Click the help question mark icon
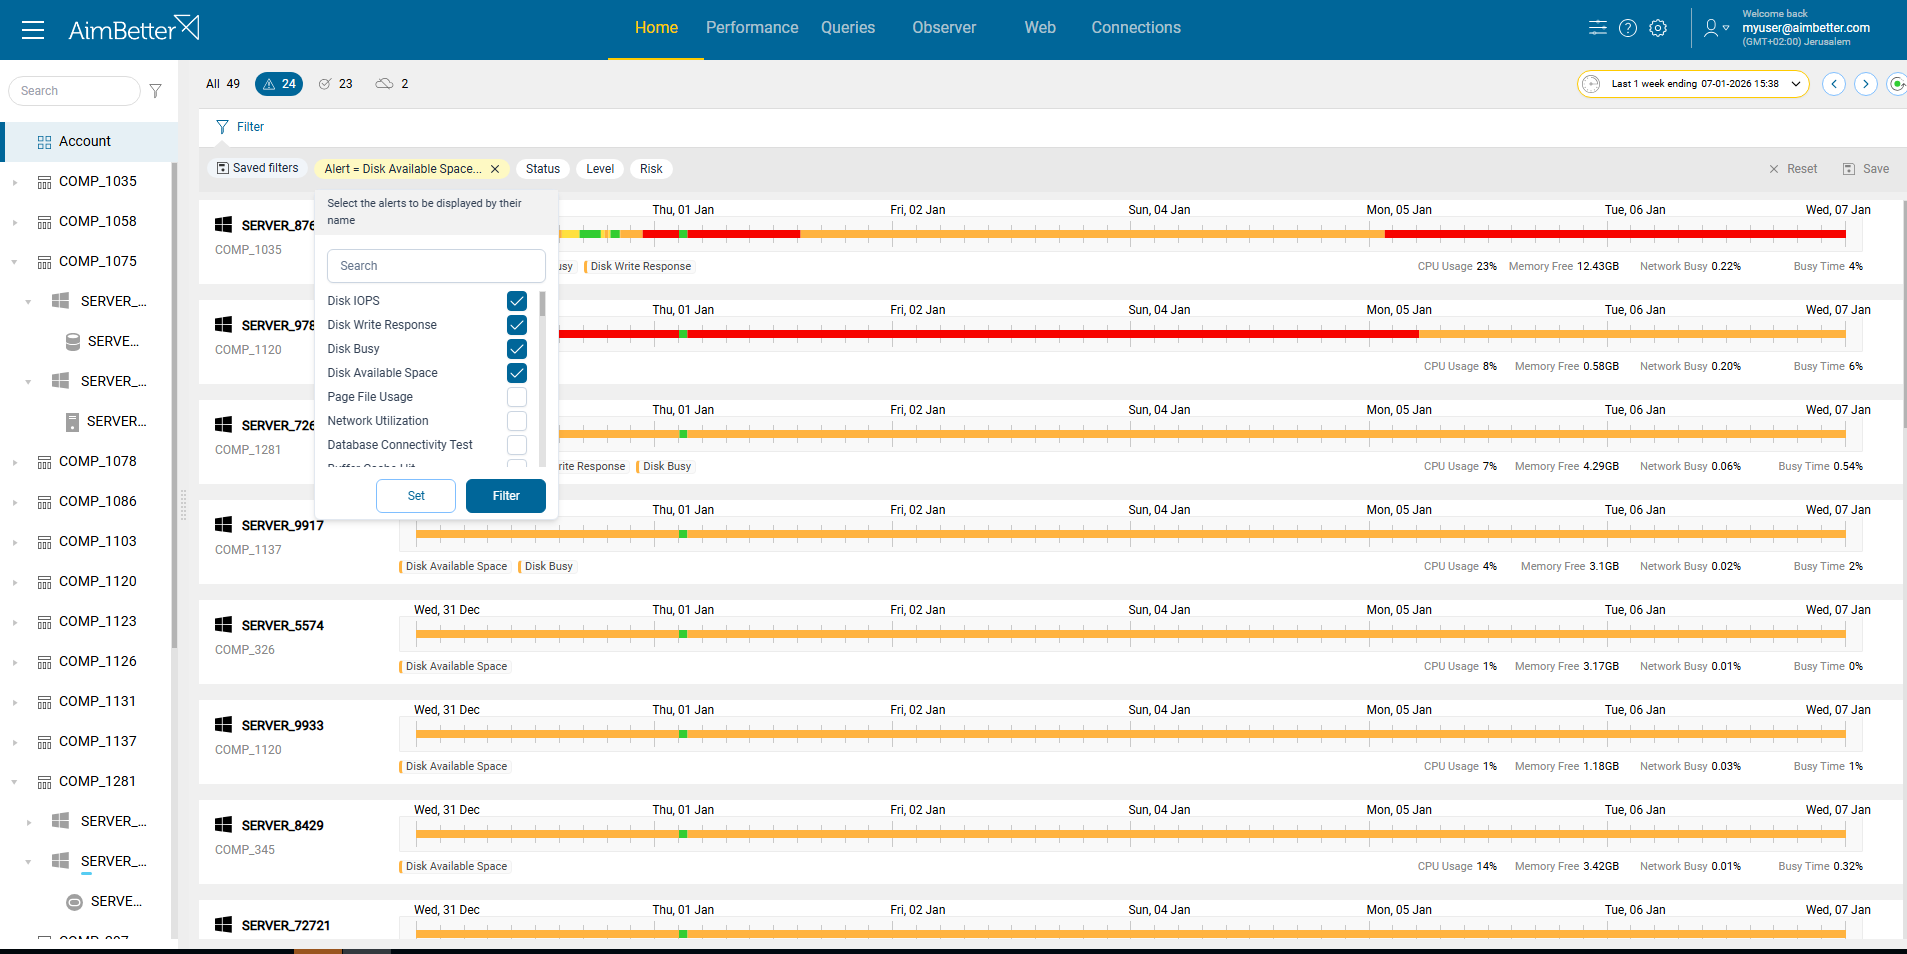This screenshot has width=1907, height=954. (1628, 28)
